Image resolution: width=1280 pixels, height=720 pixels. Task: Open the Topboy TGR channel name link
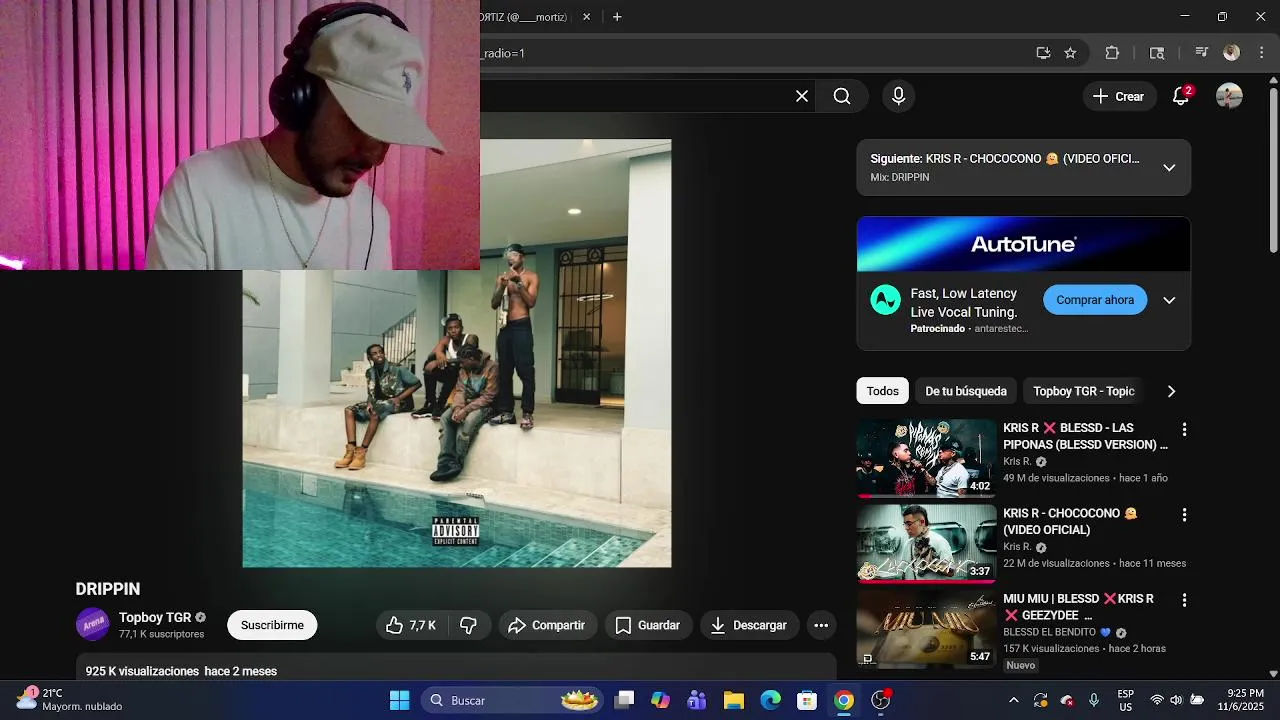click(x=155, y=617)
